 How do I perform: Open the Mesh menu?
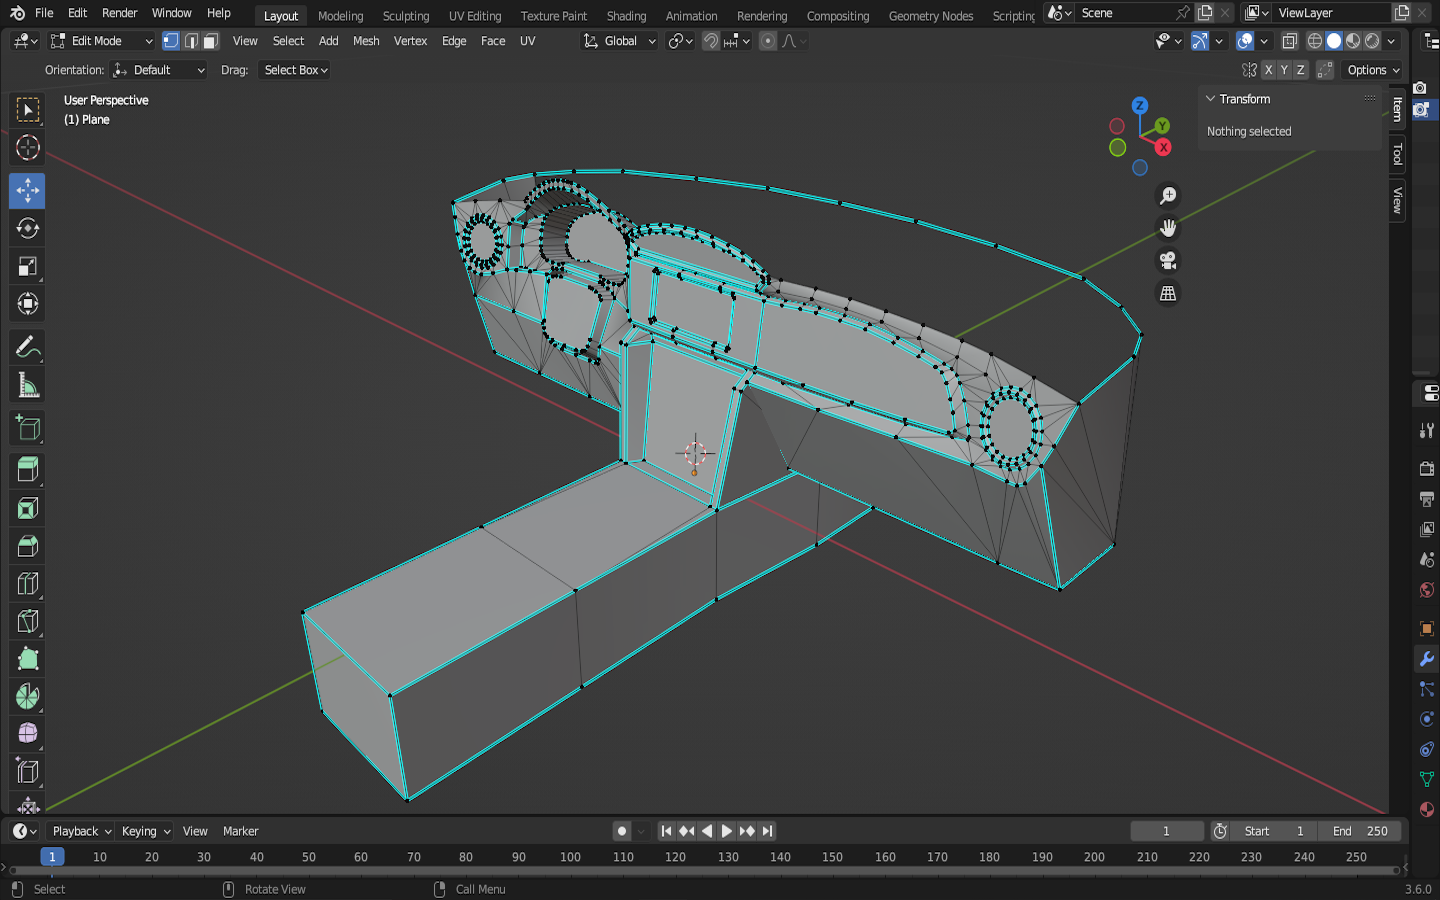[366, 41]
